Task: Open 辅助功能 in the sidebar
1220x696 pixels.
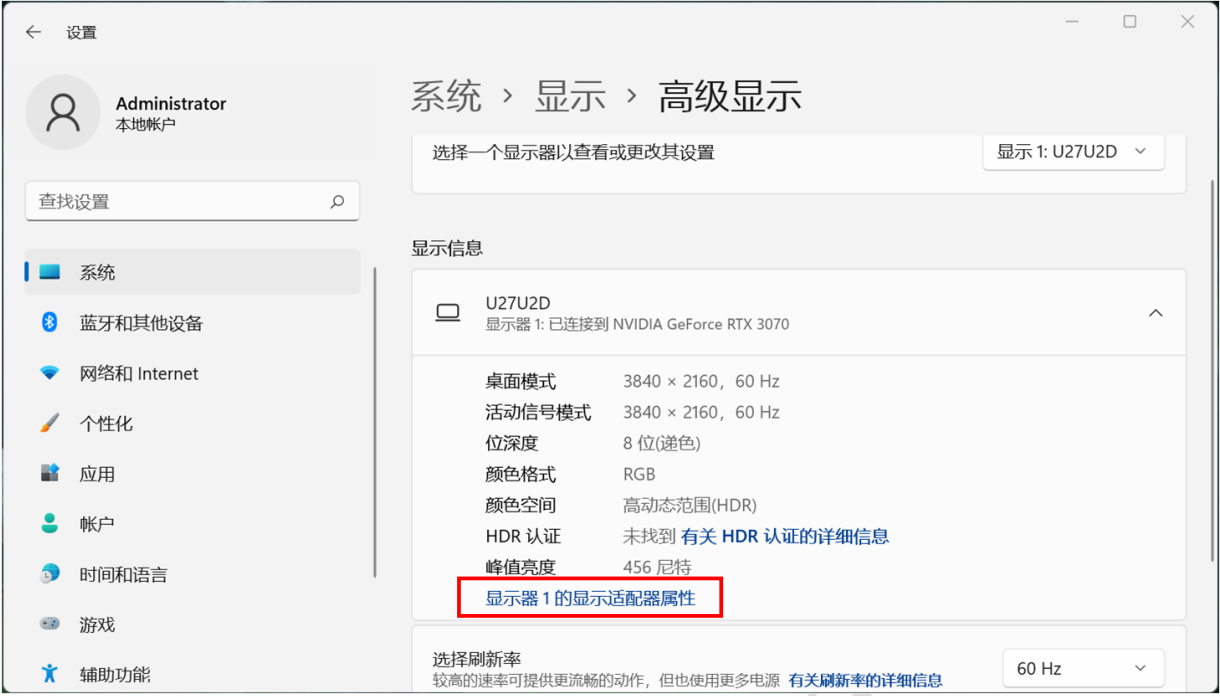Action: (x=115, y=674)
